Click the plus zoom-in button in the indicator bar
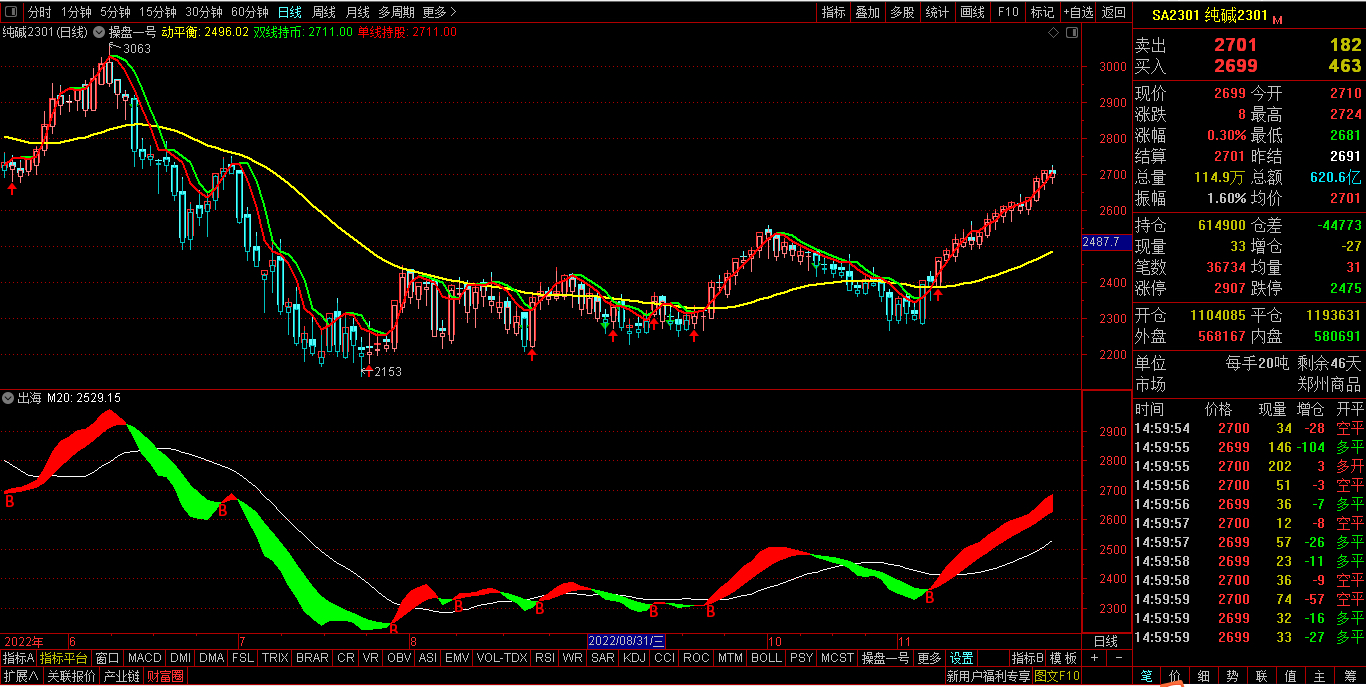The width and height of the screenshot is (1366, 687). (1094, 658)
